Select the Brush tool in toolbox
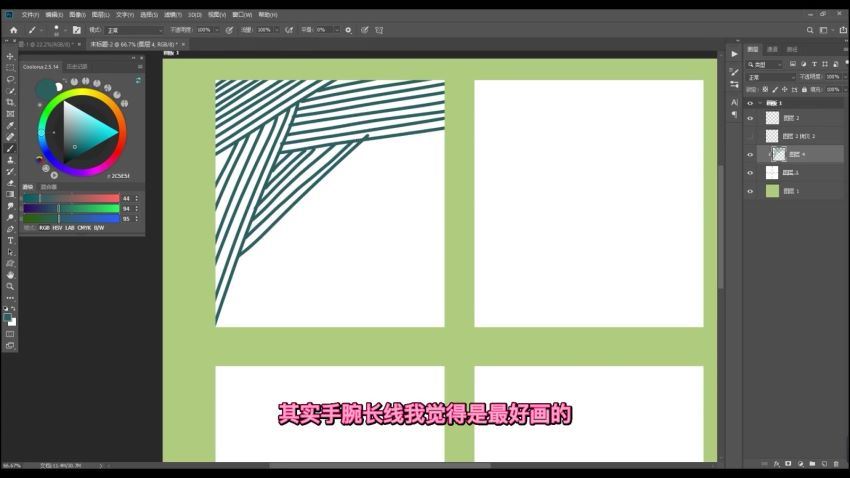The height and width of the screenshot is (478, 850). pos(10,148)
